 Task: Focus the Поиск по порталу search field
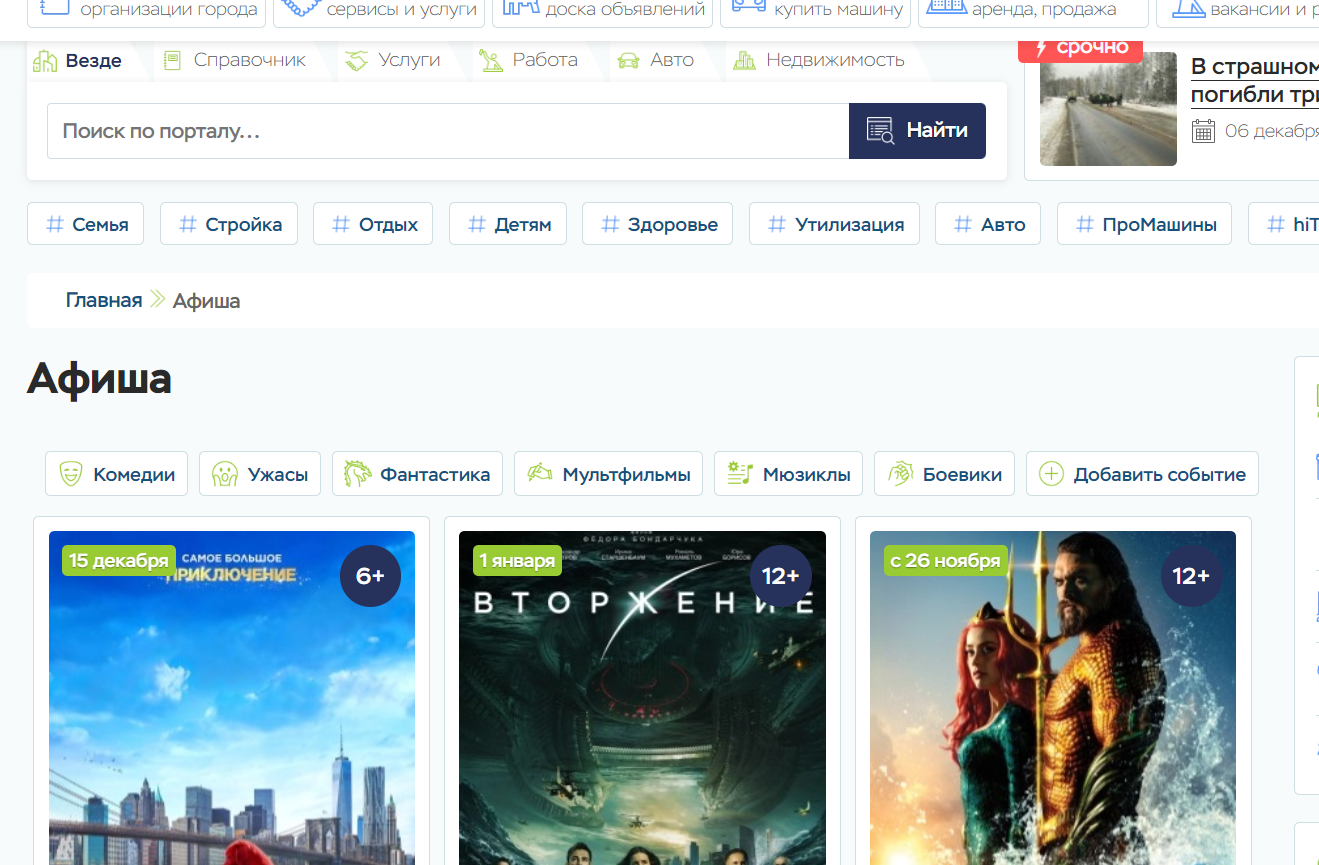(x=447, y=131)
